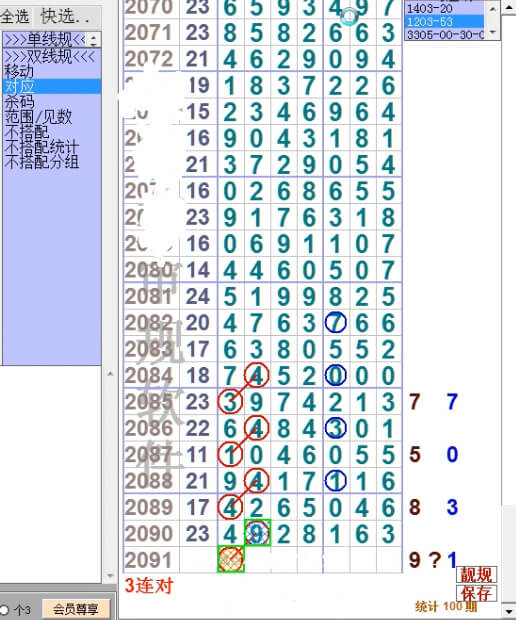Step the 单线规 spinner arrows

tap(94, 40)
